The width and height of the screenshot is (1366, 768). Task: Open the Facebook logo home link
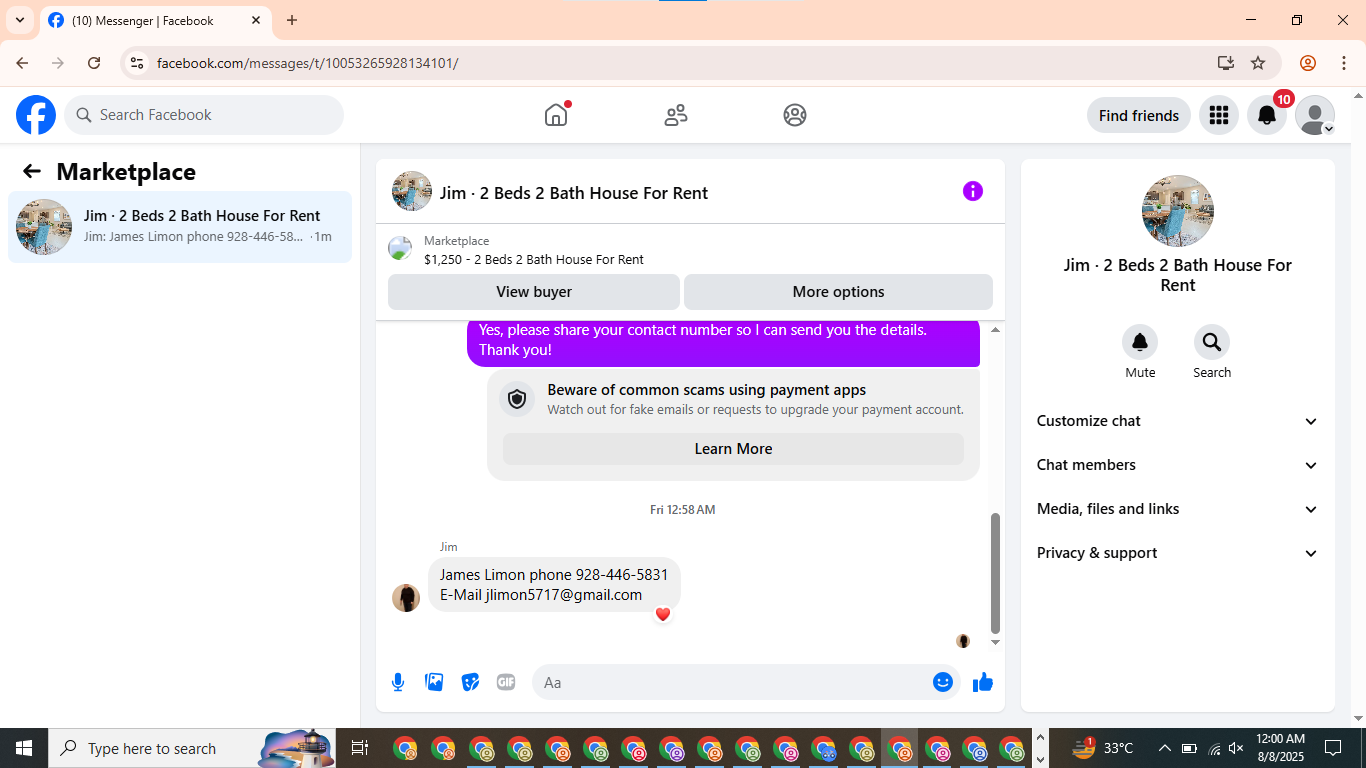pyautogui.click(x=36, y=115)
